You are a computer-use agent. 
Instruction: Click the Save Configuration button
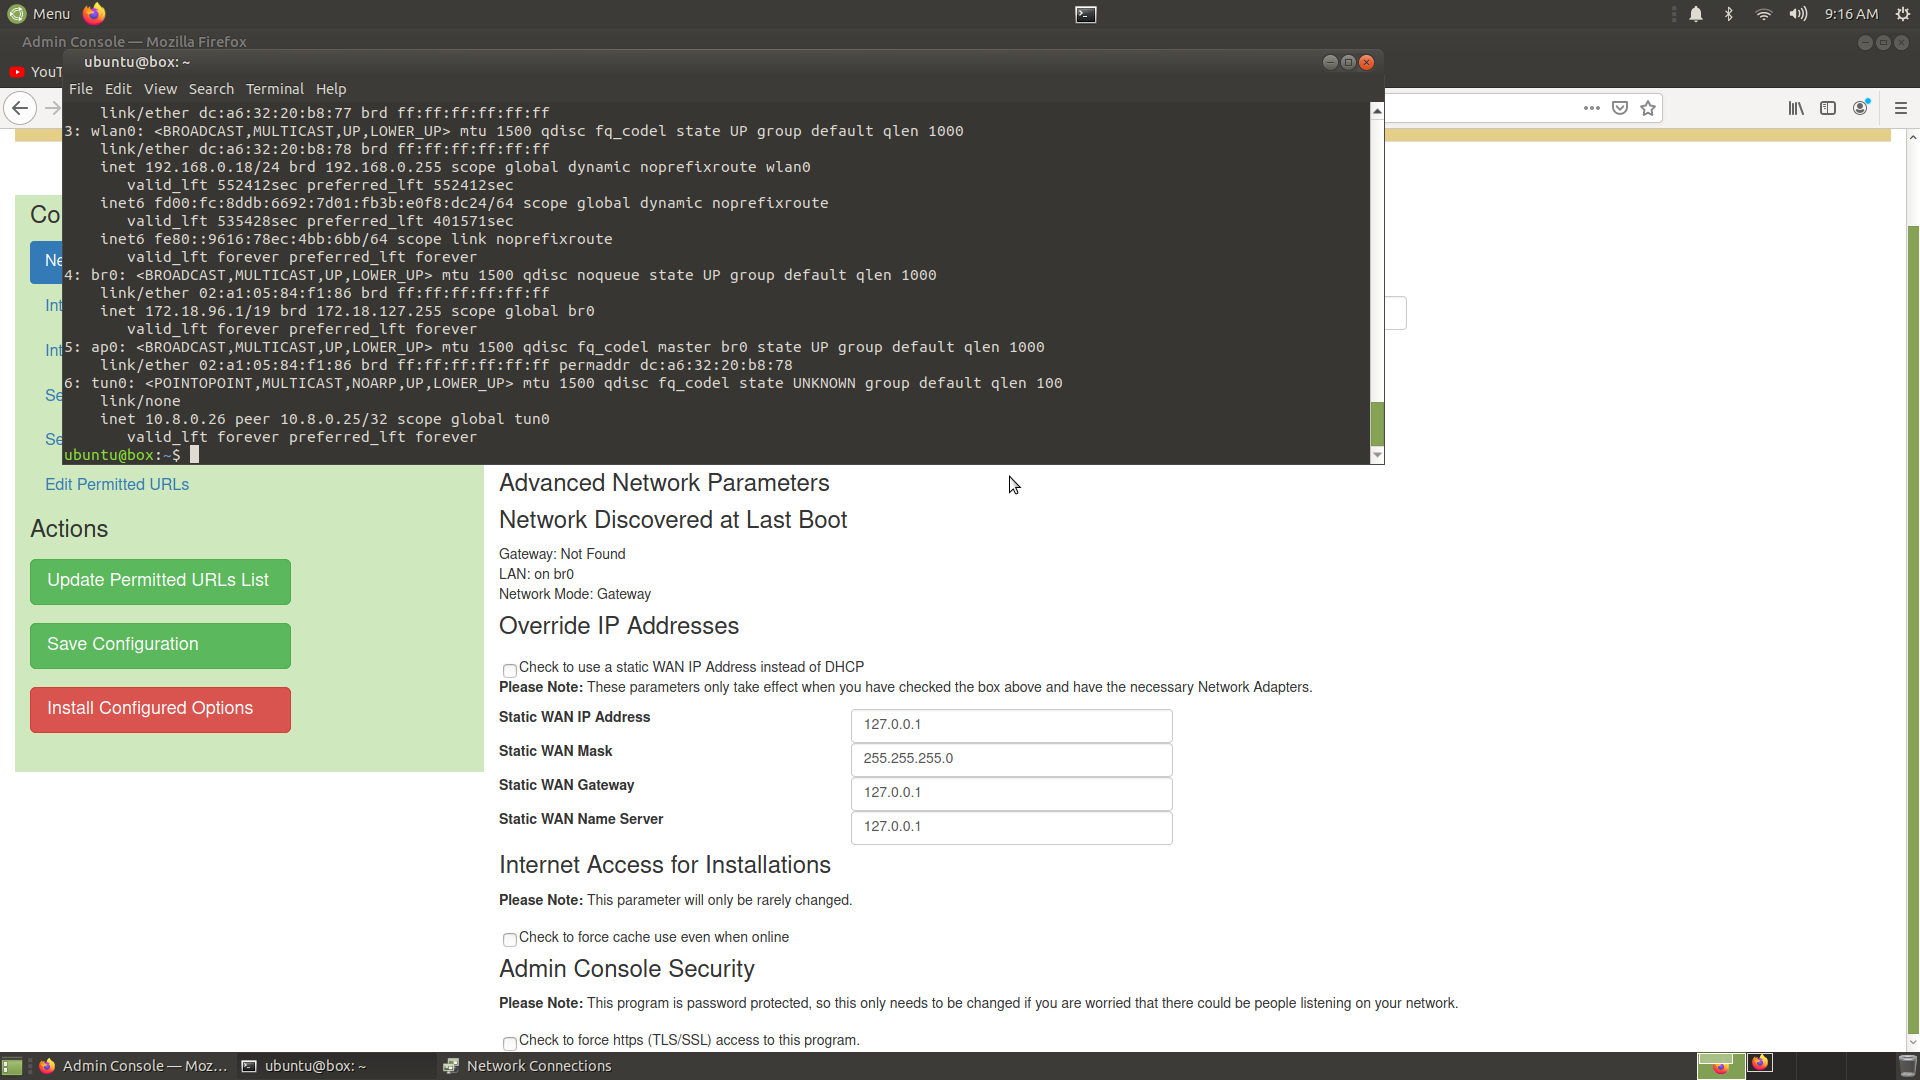(x=160, y=645)
